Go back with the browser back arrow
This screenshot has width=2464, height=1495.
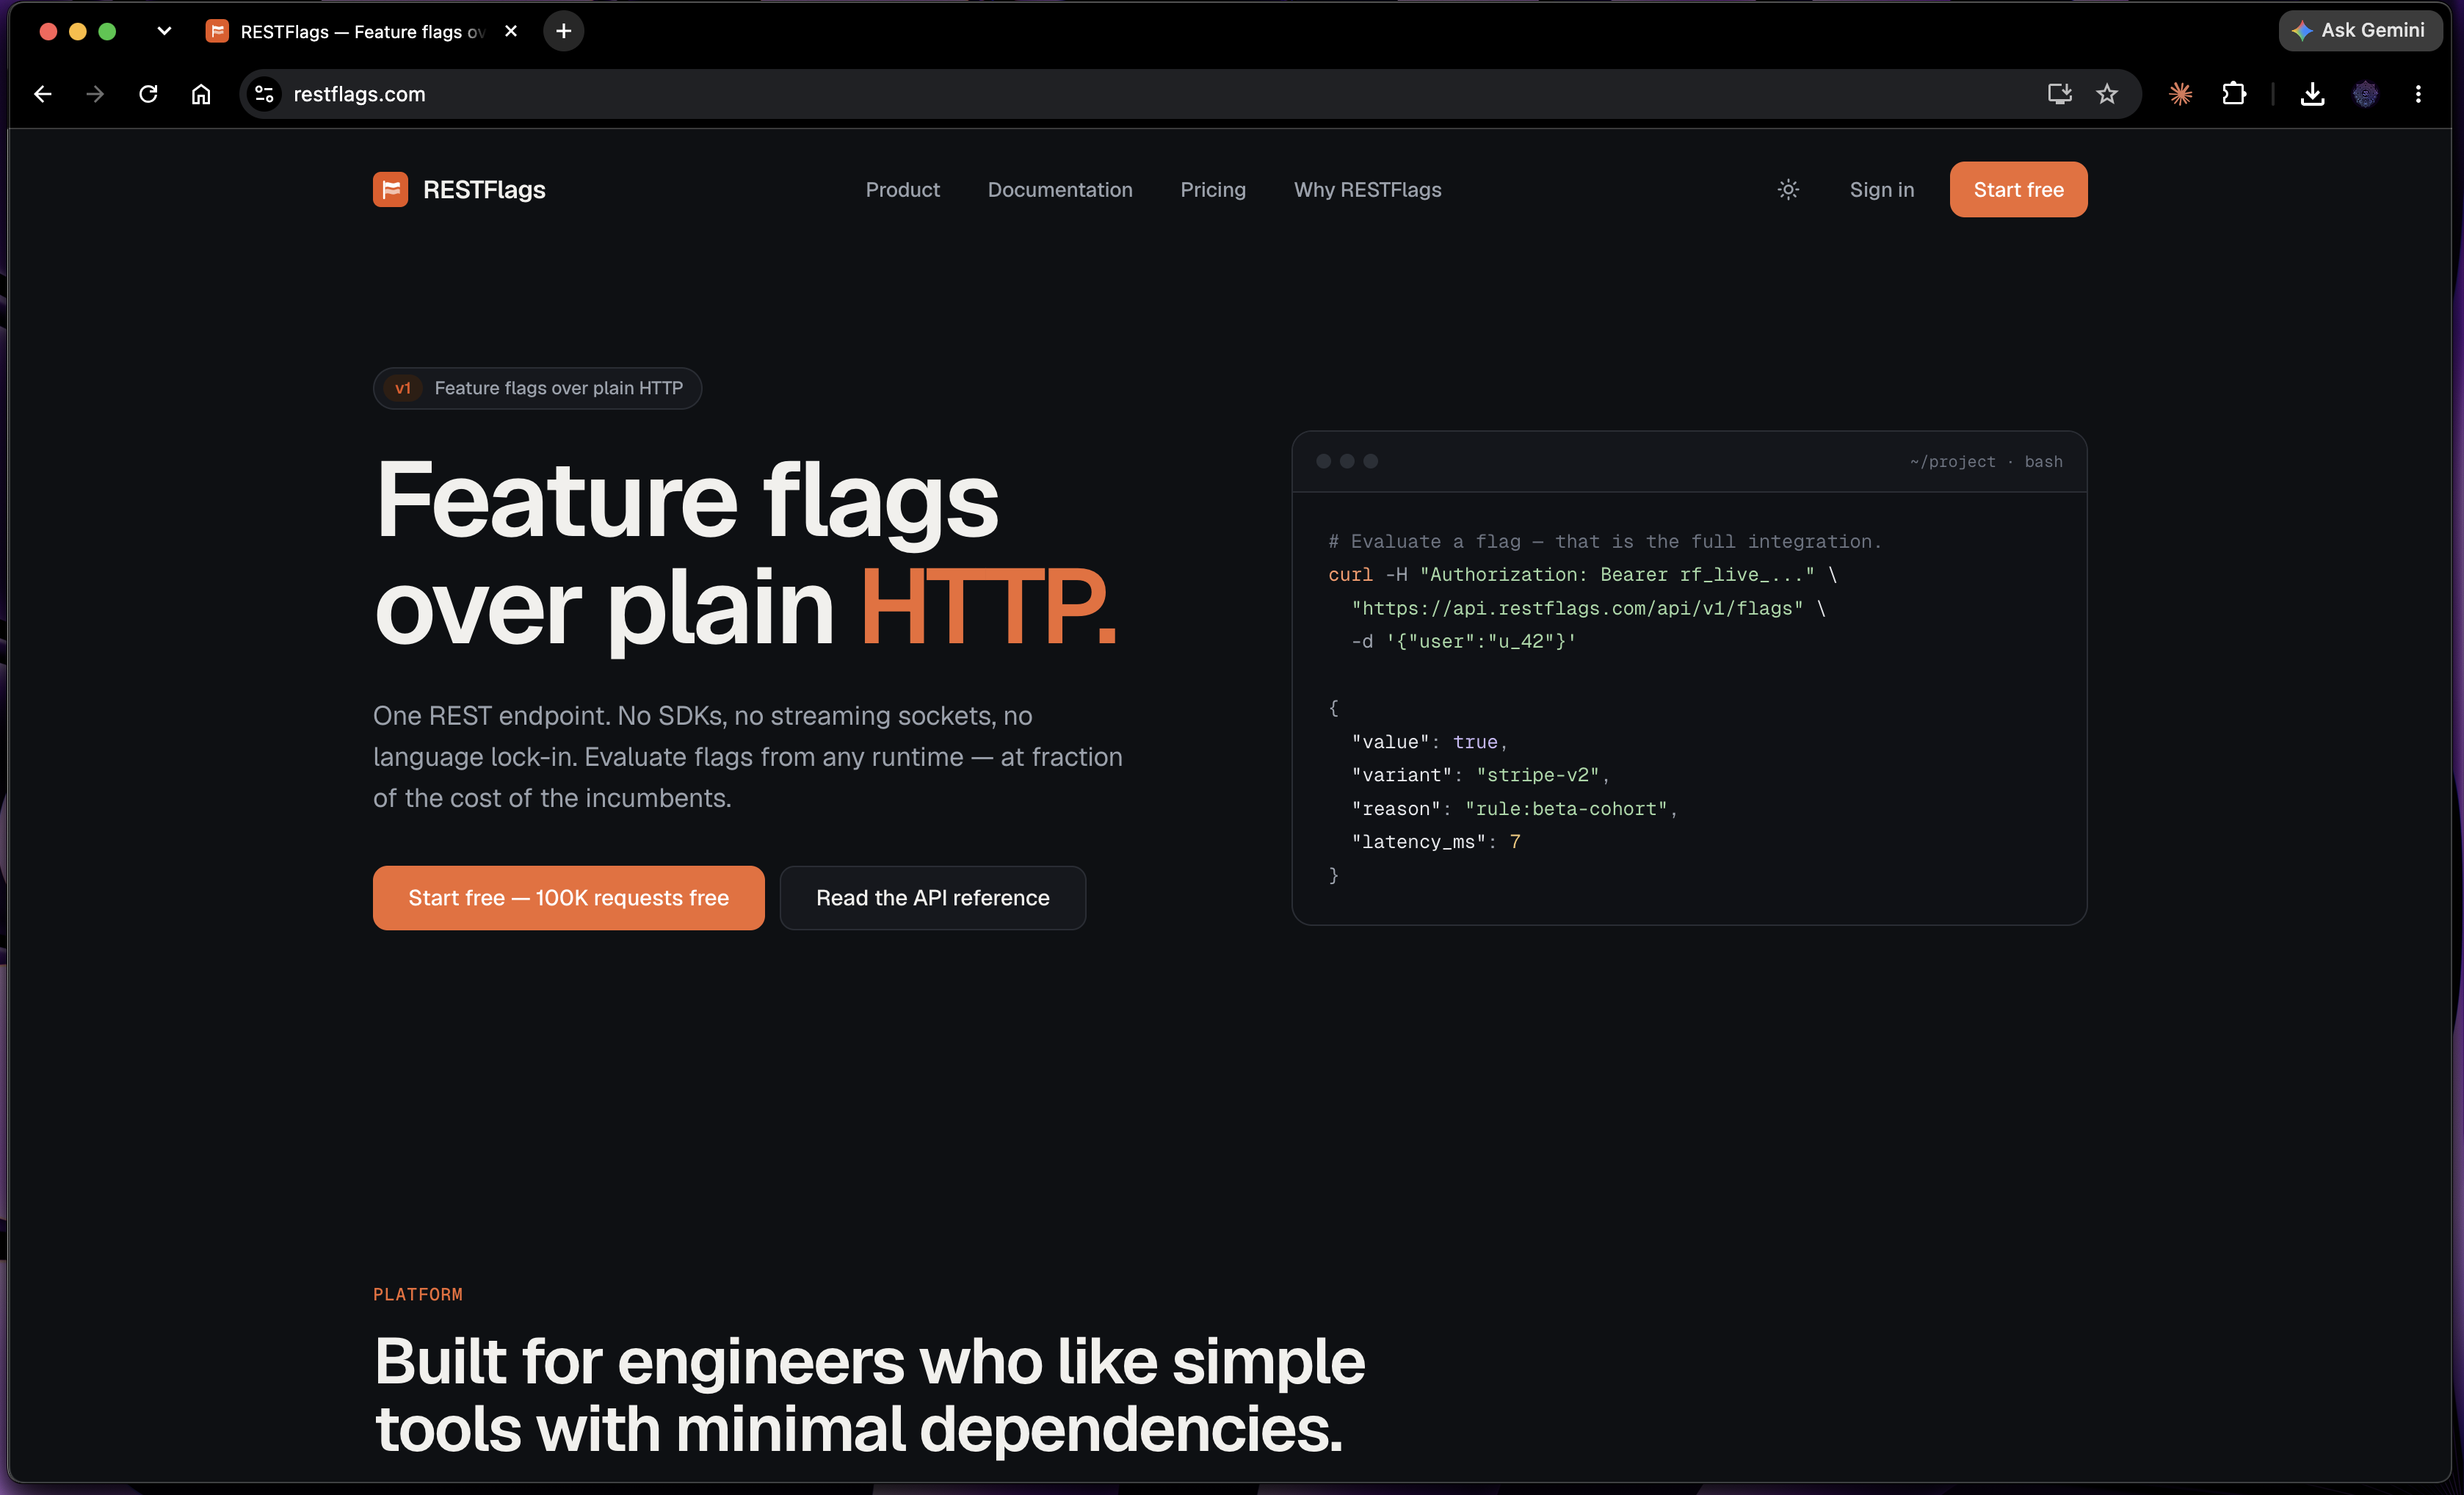click(x=43, y=94)
